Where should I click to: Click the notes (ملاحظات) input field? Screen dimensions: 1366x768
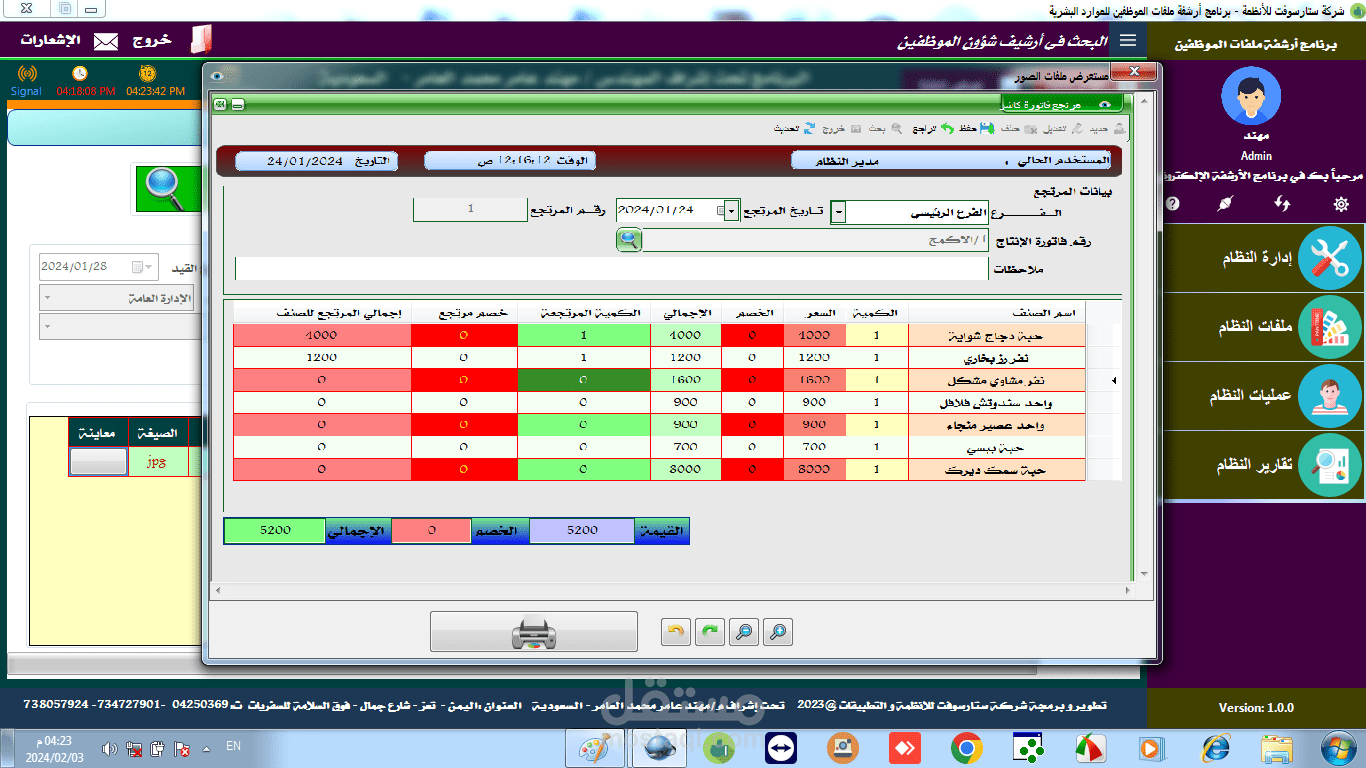pos(611,269)
